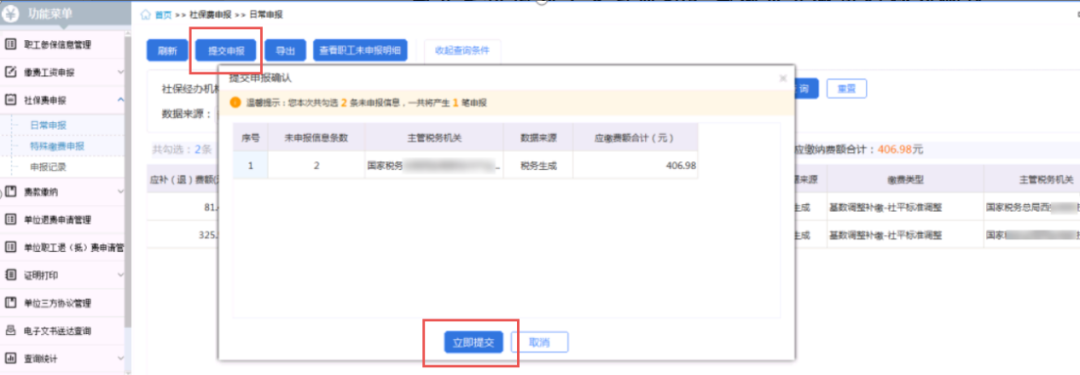Collapse the 社保费申报 menu chevron

[x=121, y=100]
